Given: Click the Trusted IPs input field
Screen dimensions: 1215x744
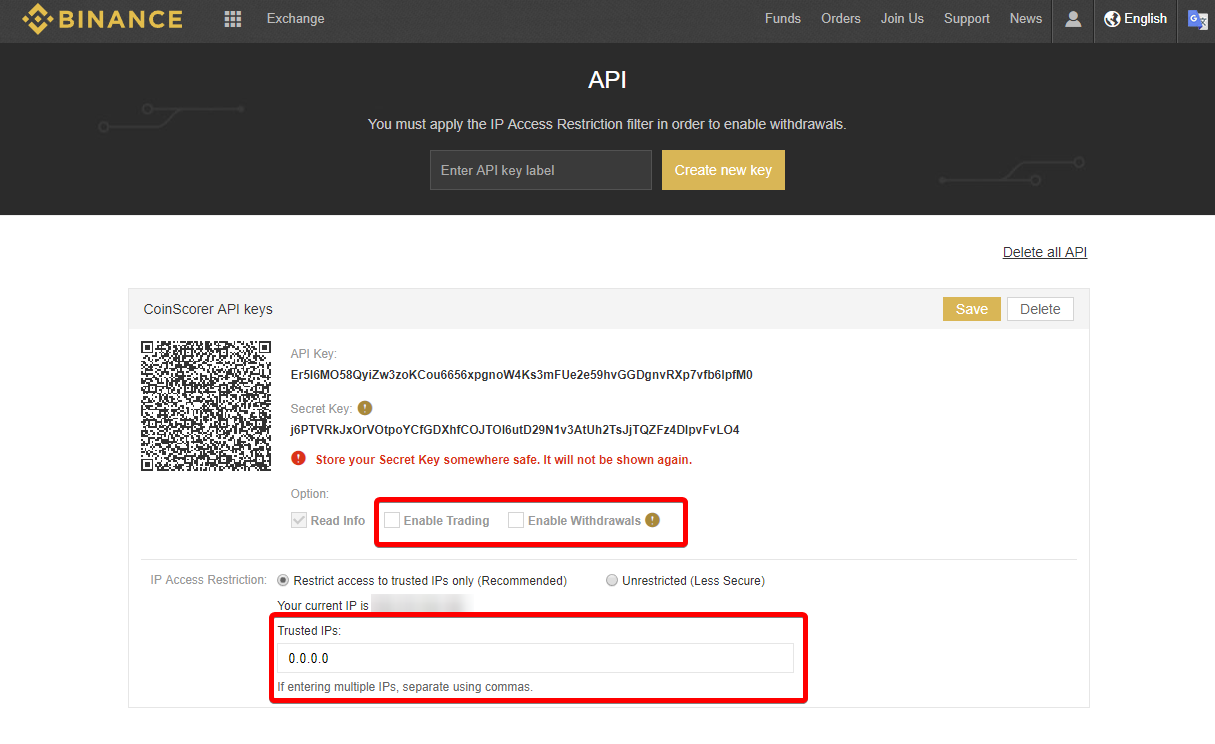Looking at the screenshot, I should coord(535,658).
